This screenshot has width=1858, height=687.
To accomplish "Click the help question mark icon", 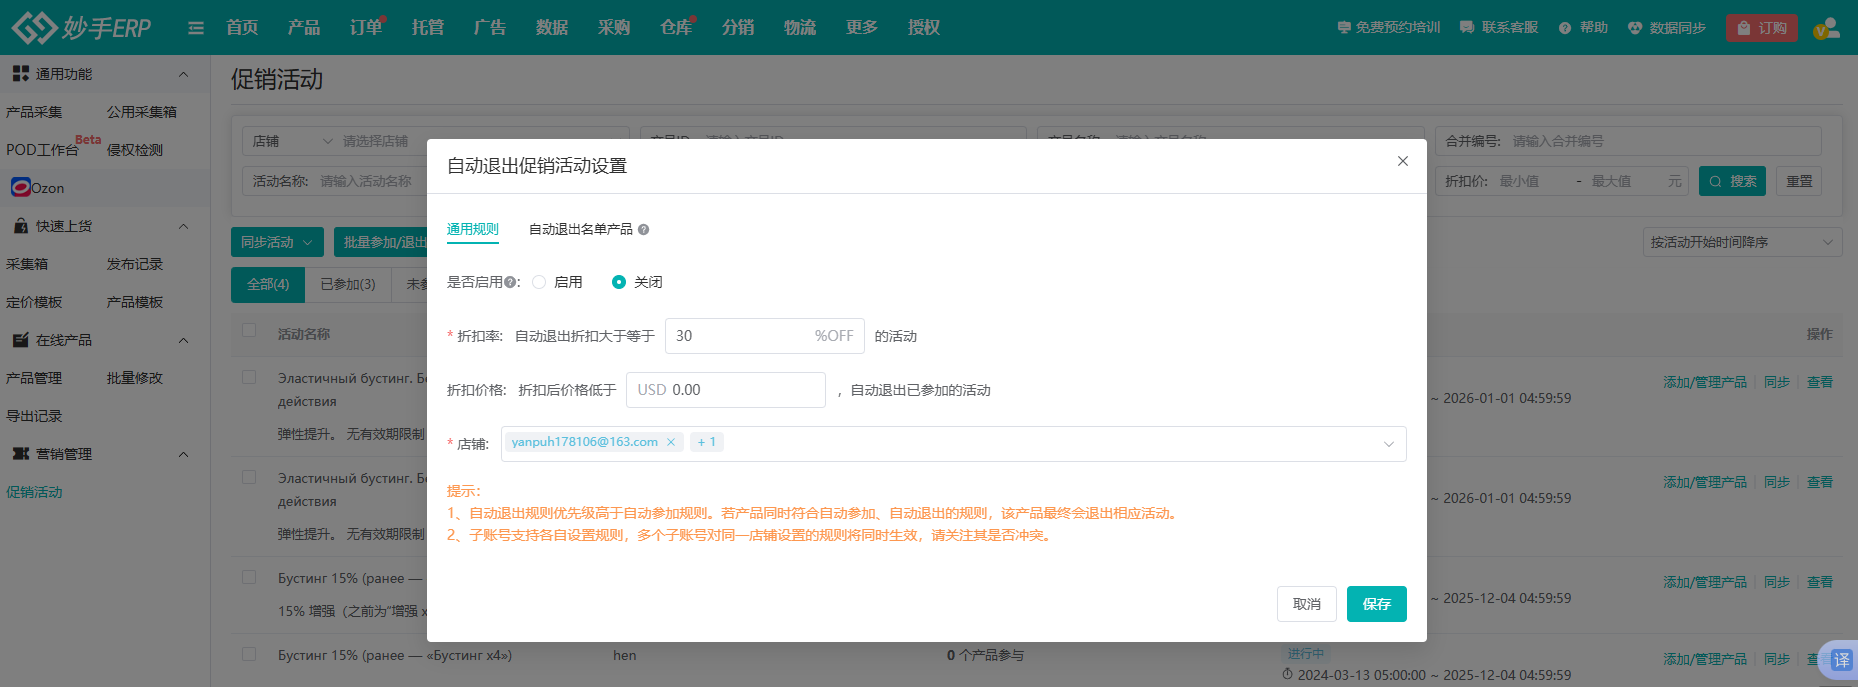I will pos(1565,28).
